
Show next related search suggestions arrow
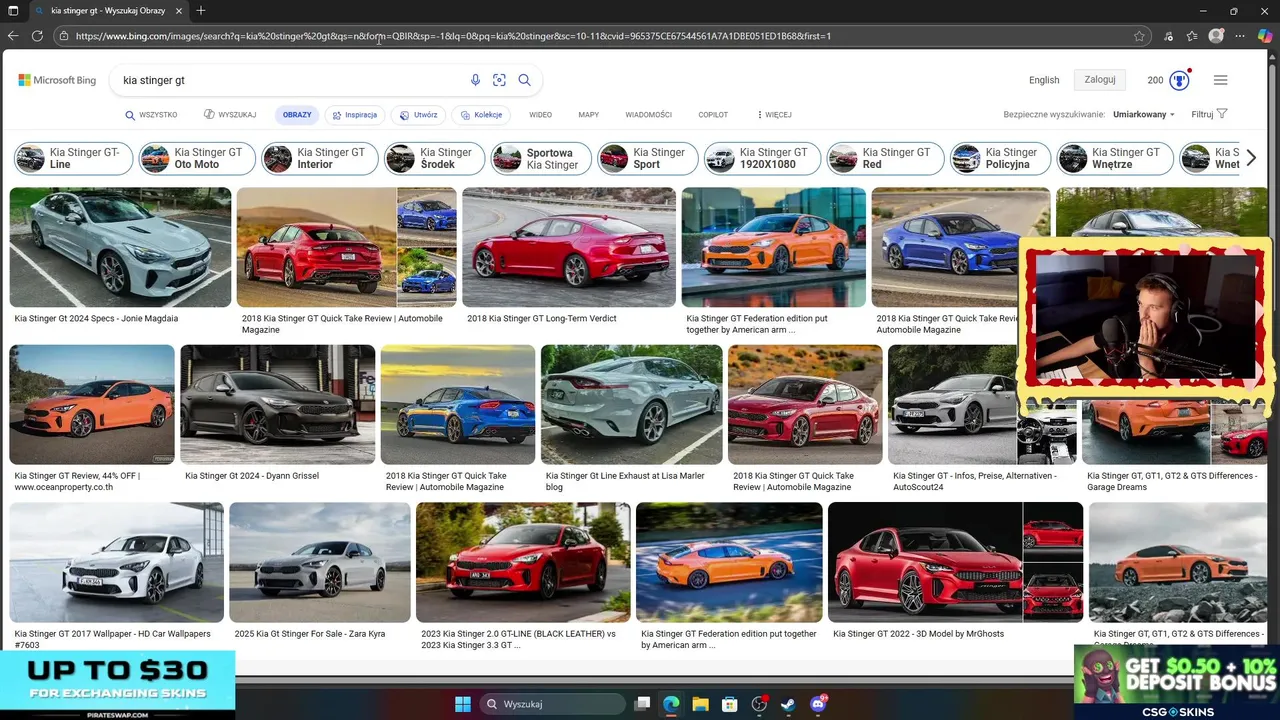point(1250,158)
